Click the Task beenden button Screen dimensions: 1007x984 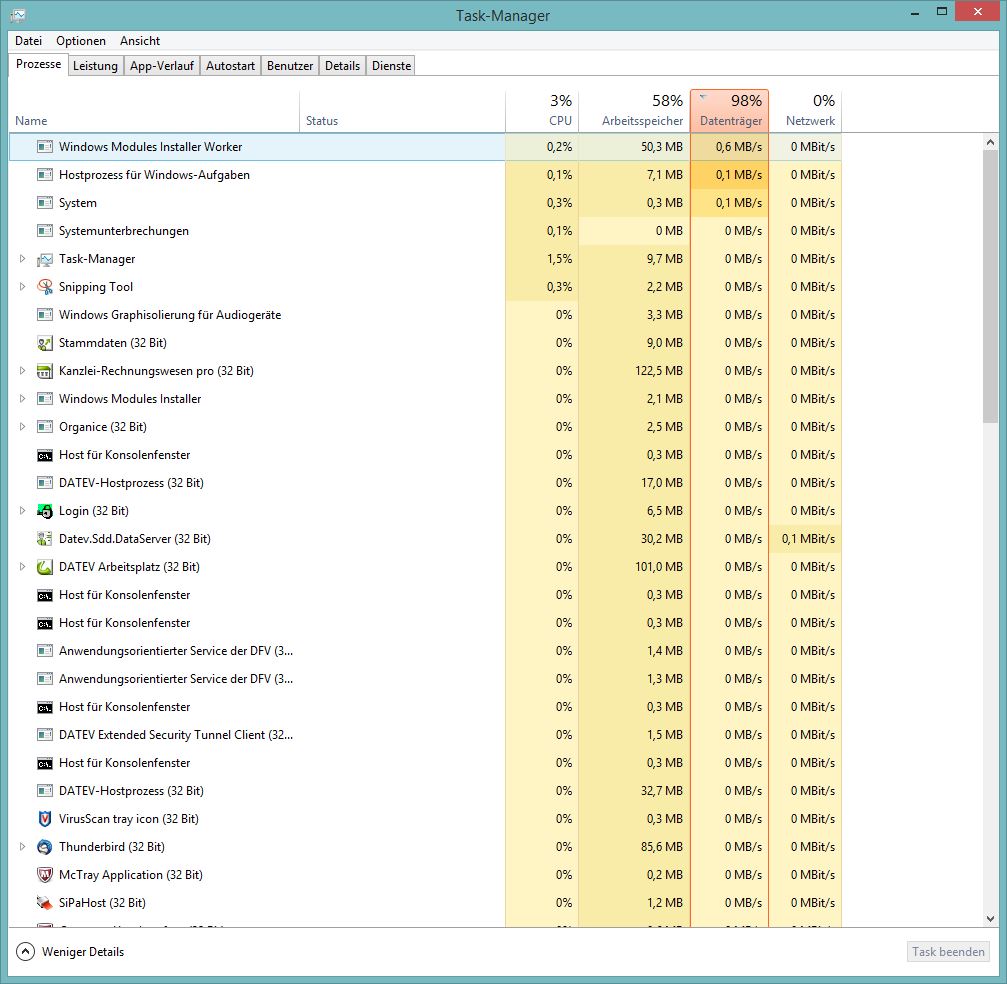pyautogui.click(x=948, y=951)
